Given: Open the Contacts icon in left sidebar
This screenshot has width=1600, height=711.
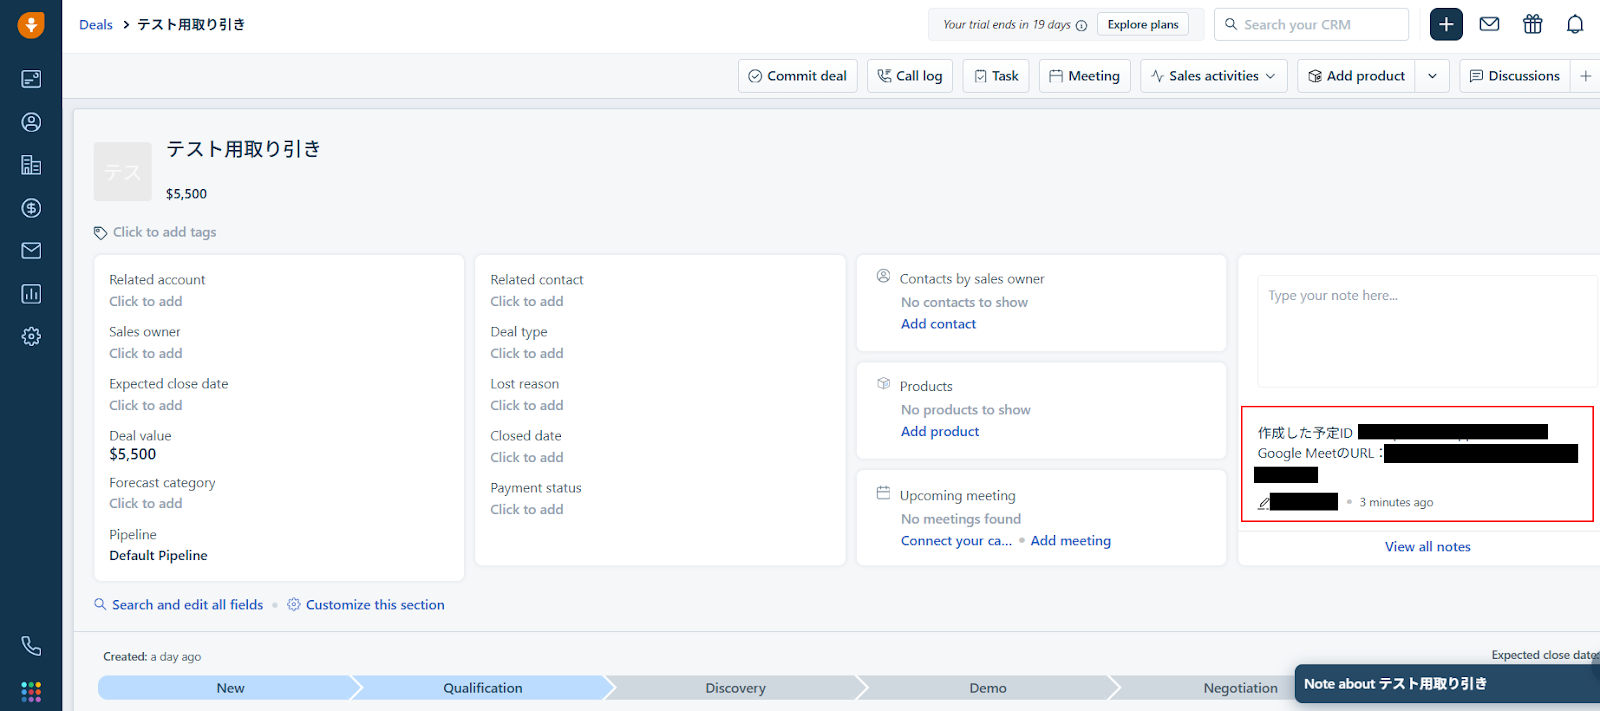Looking at the screenshot, I should click(31, 122).
